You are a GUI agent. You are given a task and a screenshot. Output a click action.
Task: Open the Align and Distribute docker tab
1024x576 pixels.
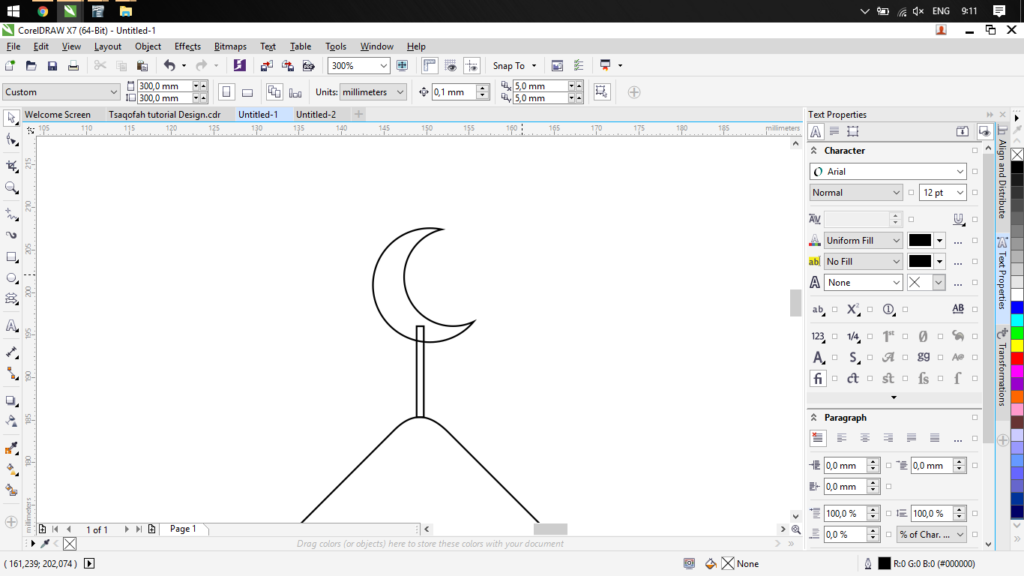(x=1002, y=178)
